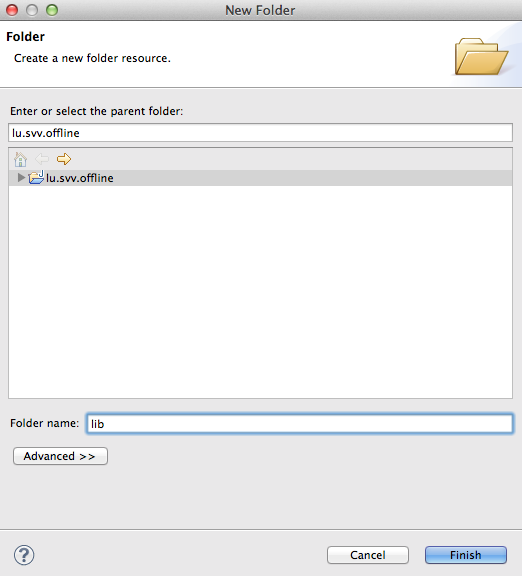
Task: Focus the parent folder path field
Action: click(x=260, y=133)
